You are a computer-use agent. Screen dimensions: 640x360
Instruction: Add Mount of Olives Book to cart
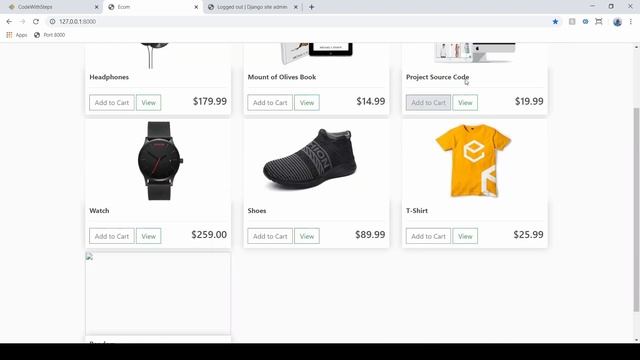[x=270, y=102]
